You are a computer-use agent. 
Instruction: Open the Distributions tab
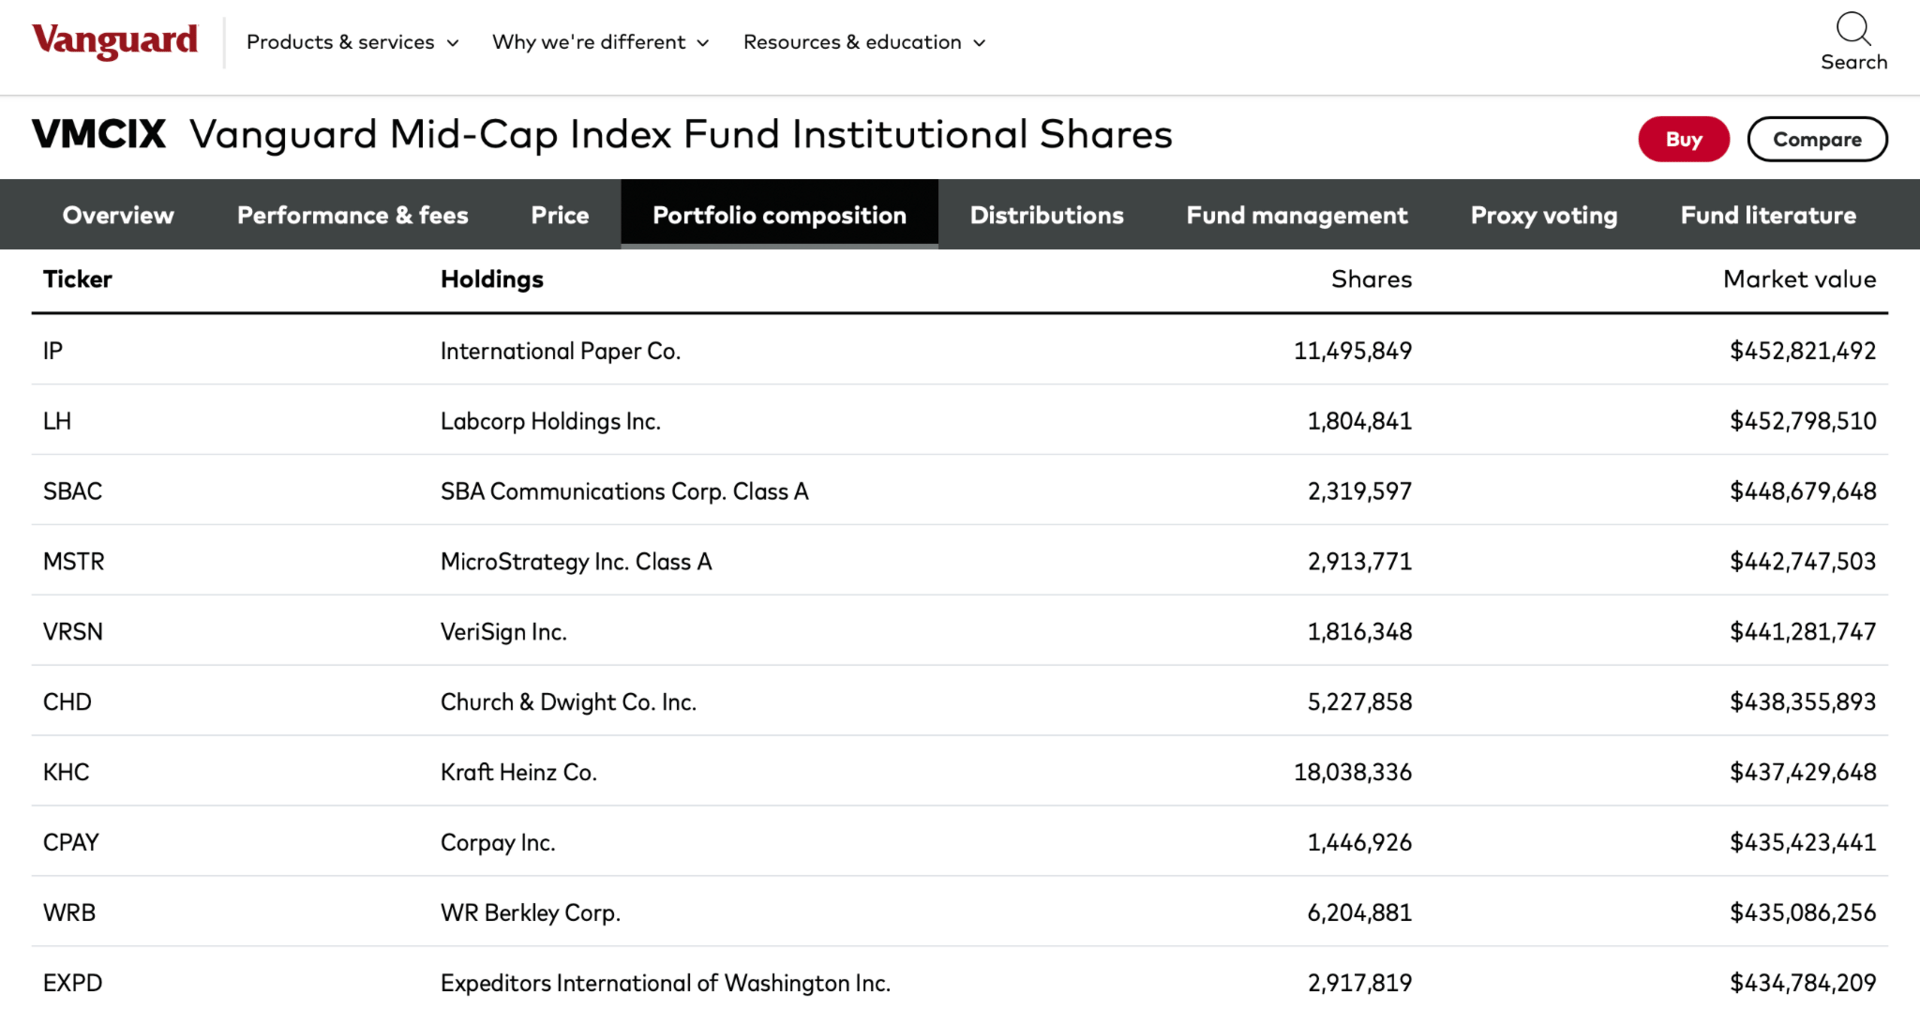pos(1046,215)
